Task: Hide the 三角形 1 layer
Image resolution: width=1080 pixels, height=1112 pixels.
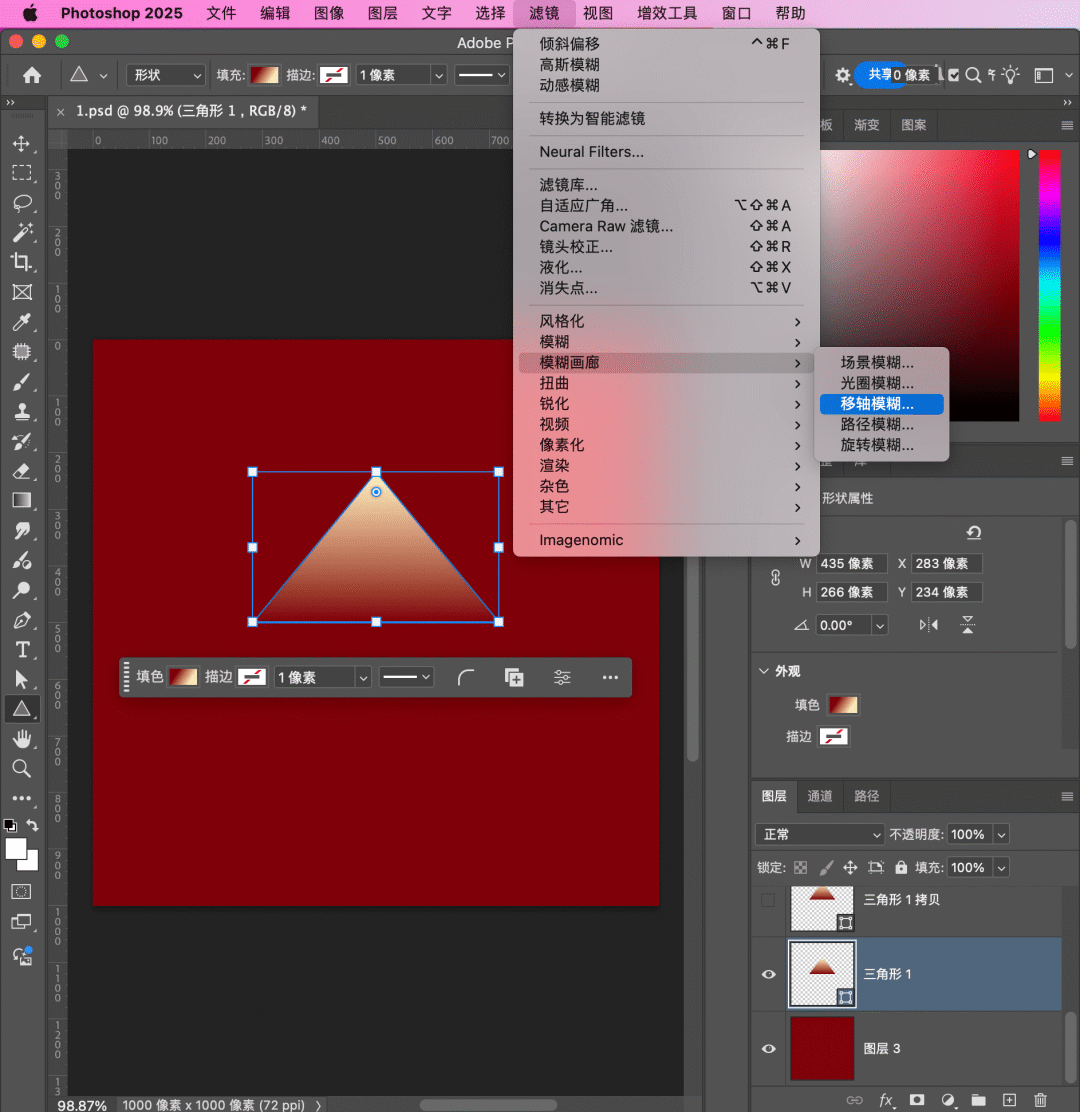Action: coord(768,974)
